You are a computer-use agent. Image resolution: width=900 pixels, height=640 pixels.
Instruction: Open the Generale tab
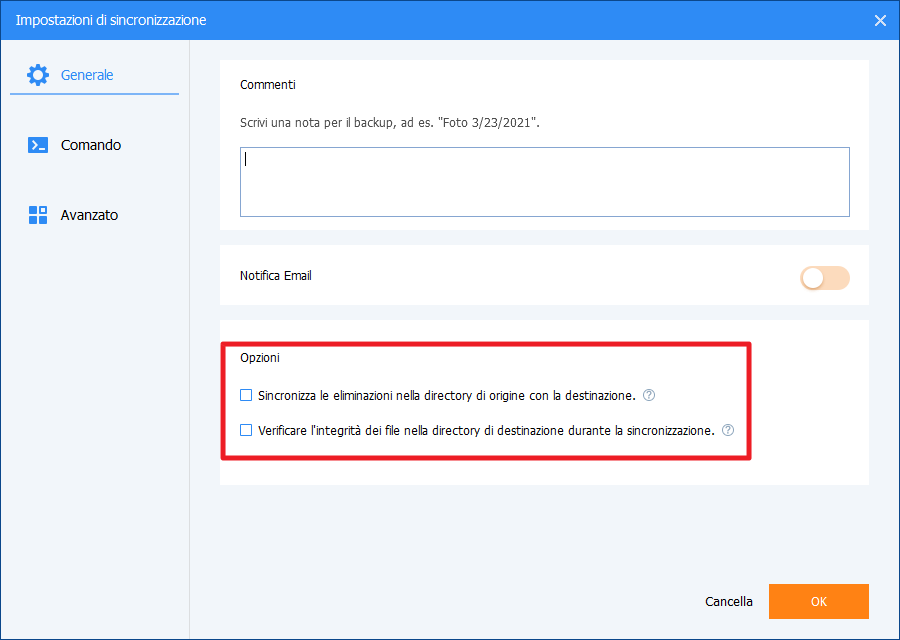95,75
